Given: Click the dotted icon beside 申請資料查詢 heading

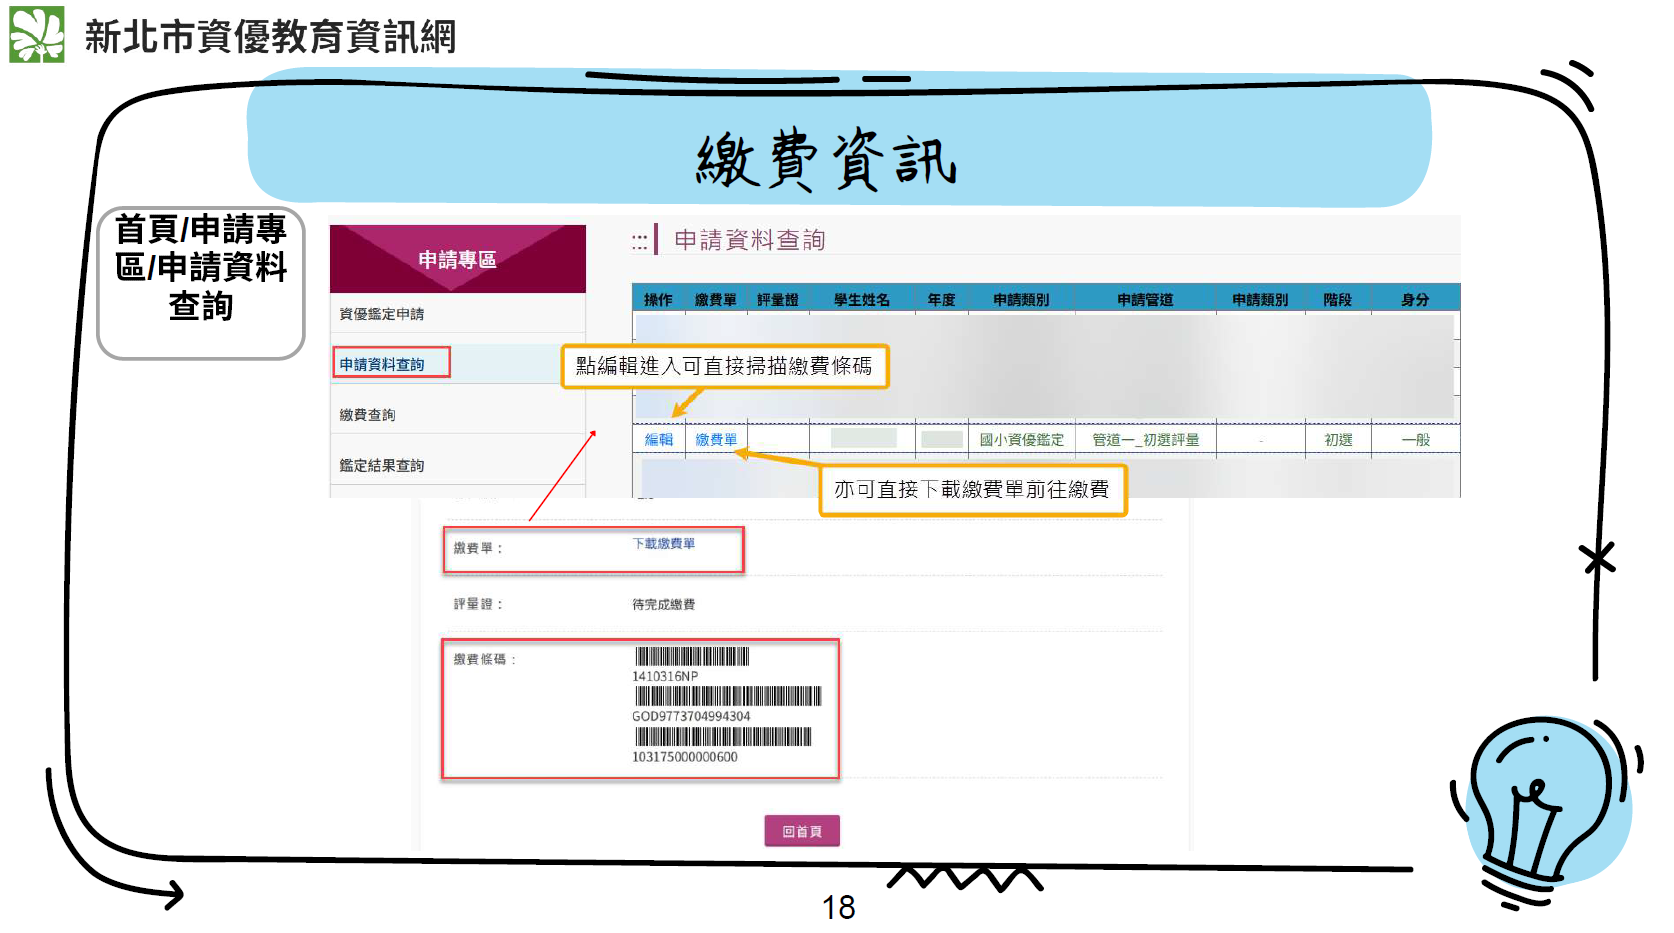Looking at the screenshot, I should pos(640,241).
